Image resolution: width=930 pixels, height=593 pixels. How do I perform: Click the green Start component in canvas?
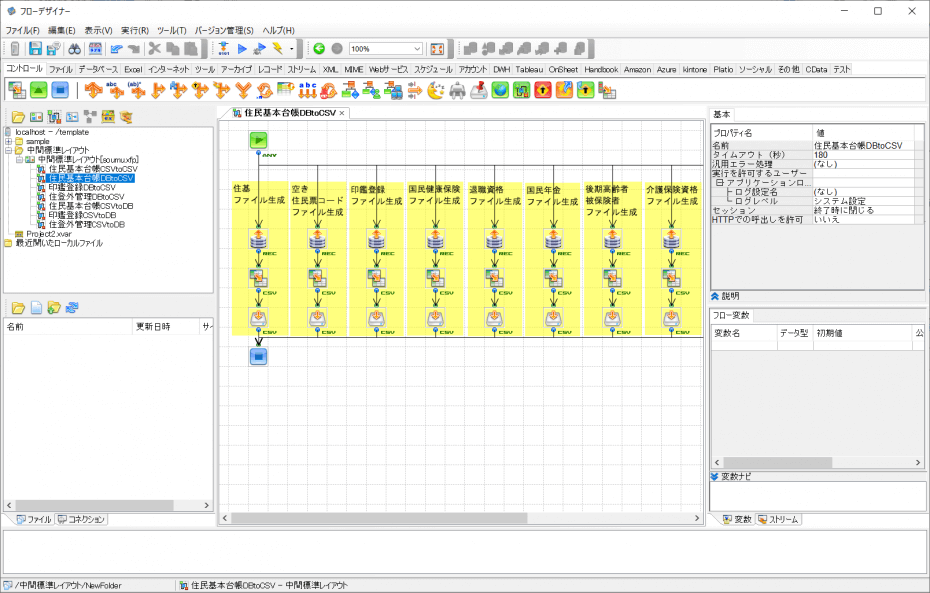(x=258, y=140)
